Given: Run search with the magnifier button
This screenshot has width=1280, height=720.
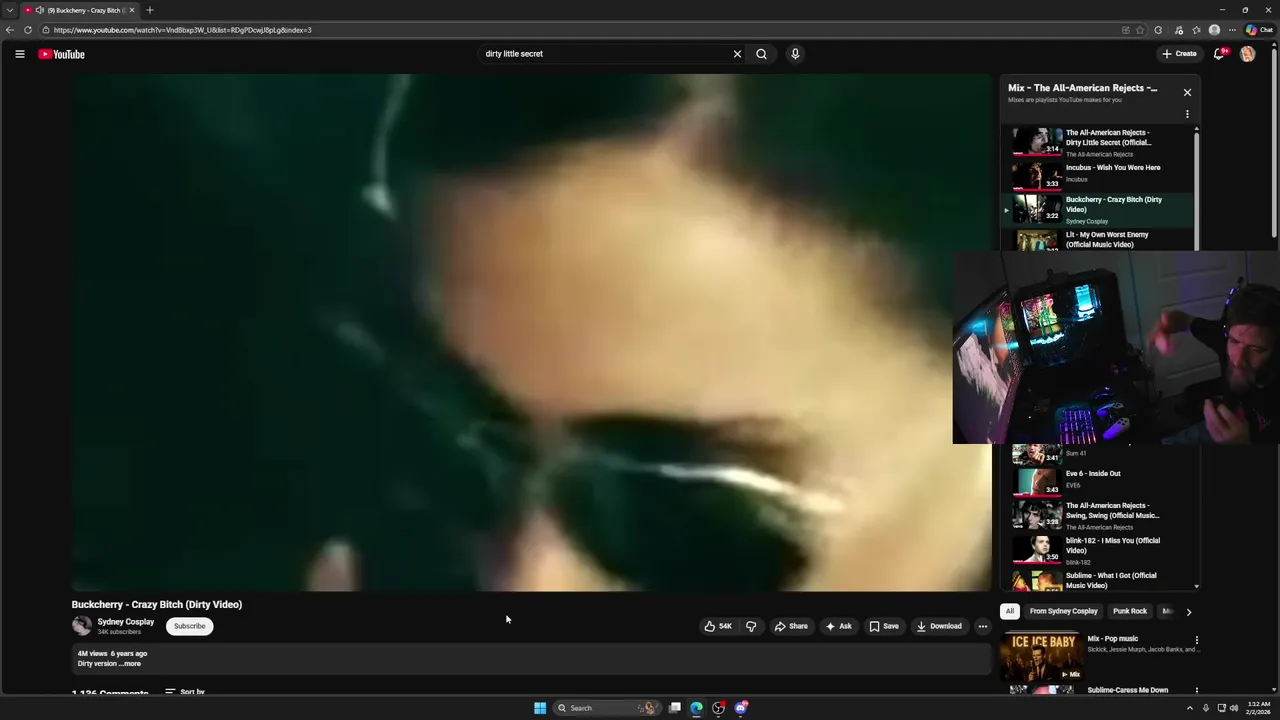Looking at the screenshot, I should click(x=761, y=54).
